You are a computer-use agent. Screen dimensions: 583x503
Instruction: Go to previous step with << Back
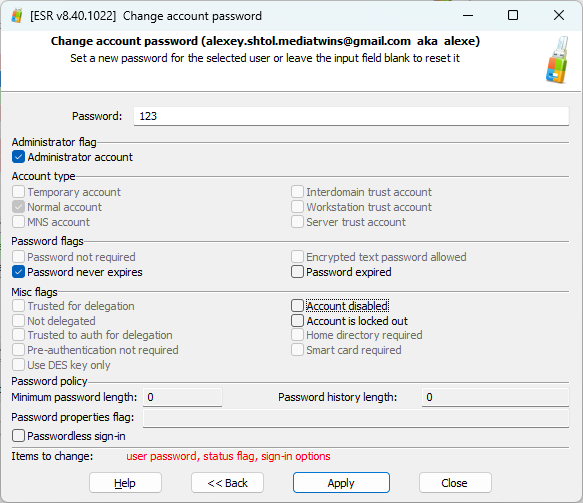coord(227,483)
